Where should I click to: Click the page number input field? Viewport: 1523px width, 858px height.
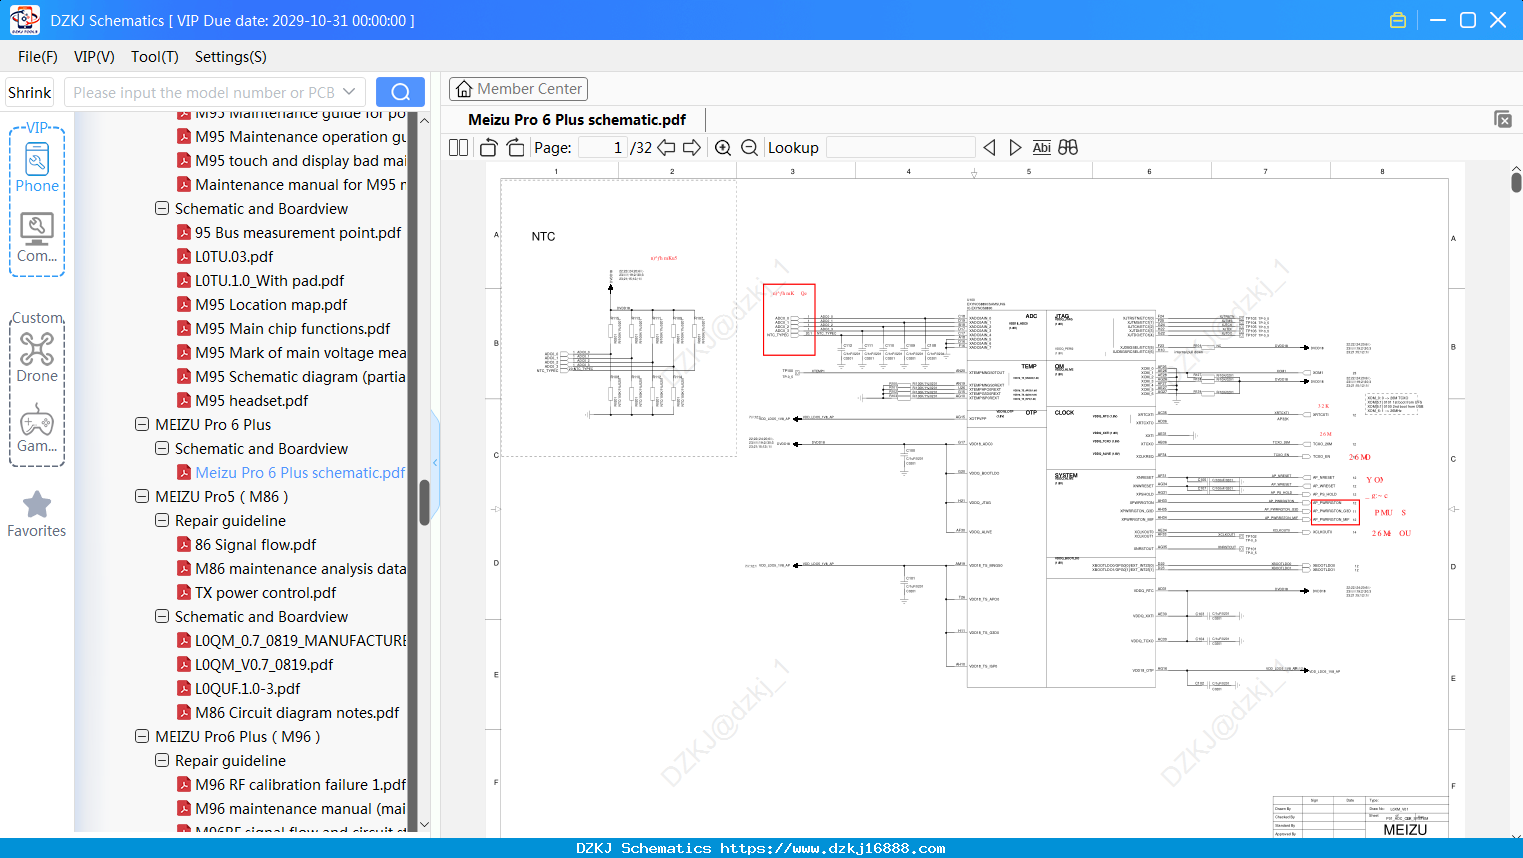603,147
